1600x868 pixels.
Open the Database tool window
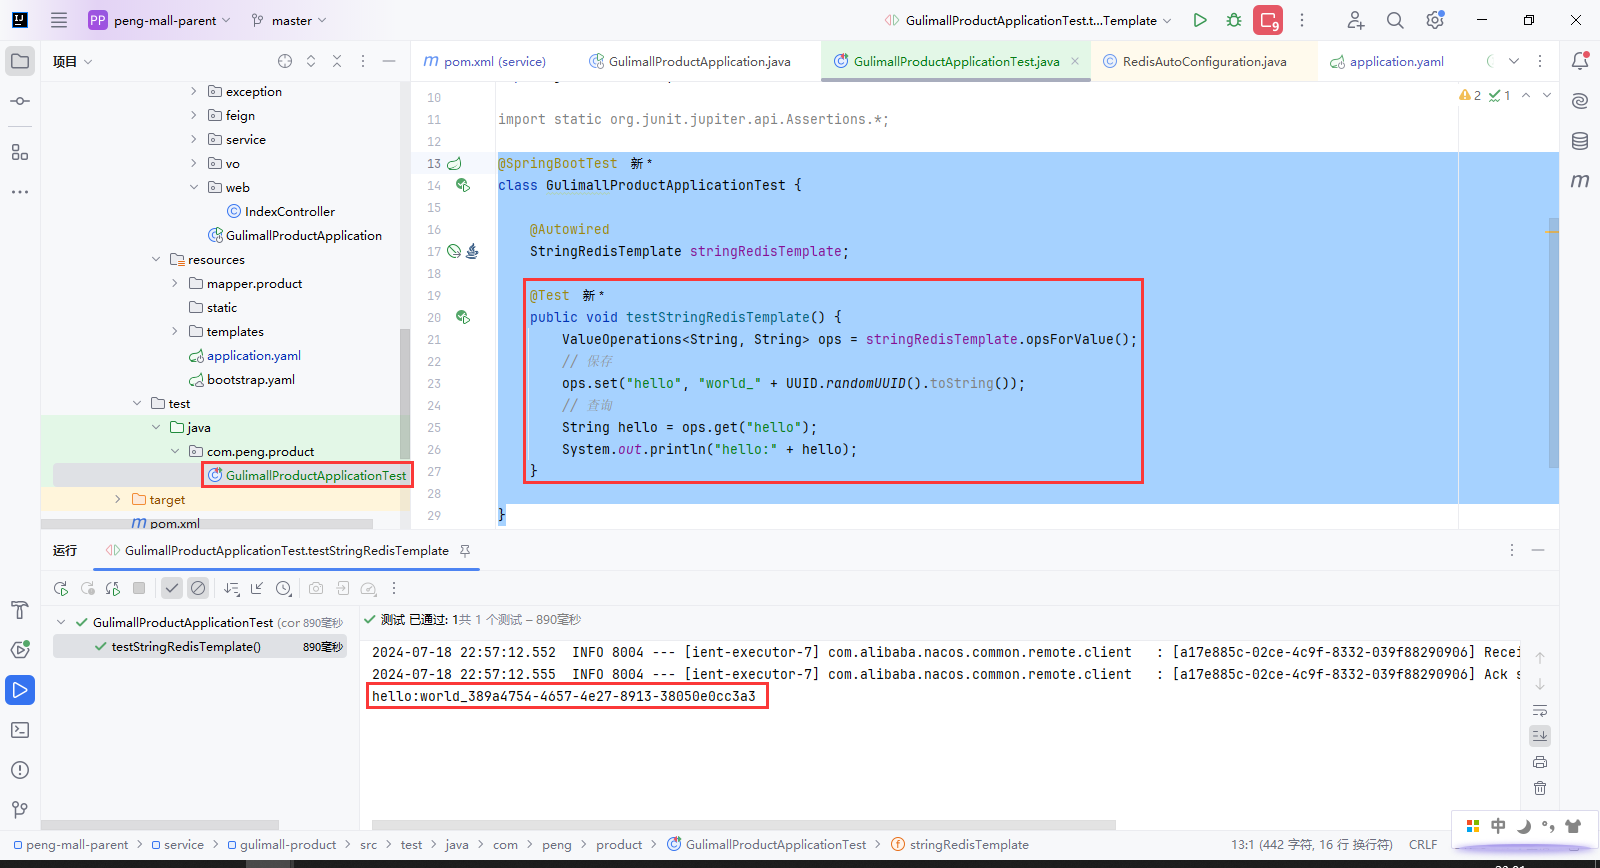1580,141
